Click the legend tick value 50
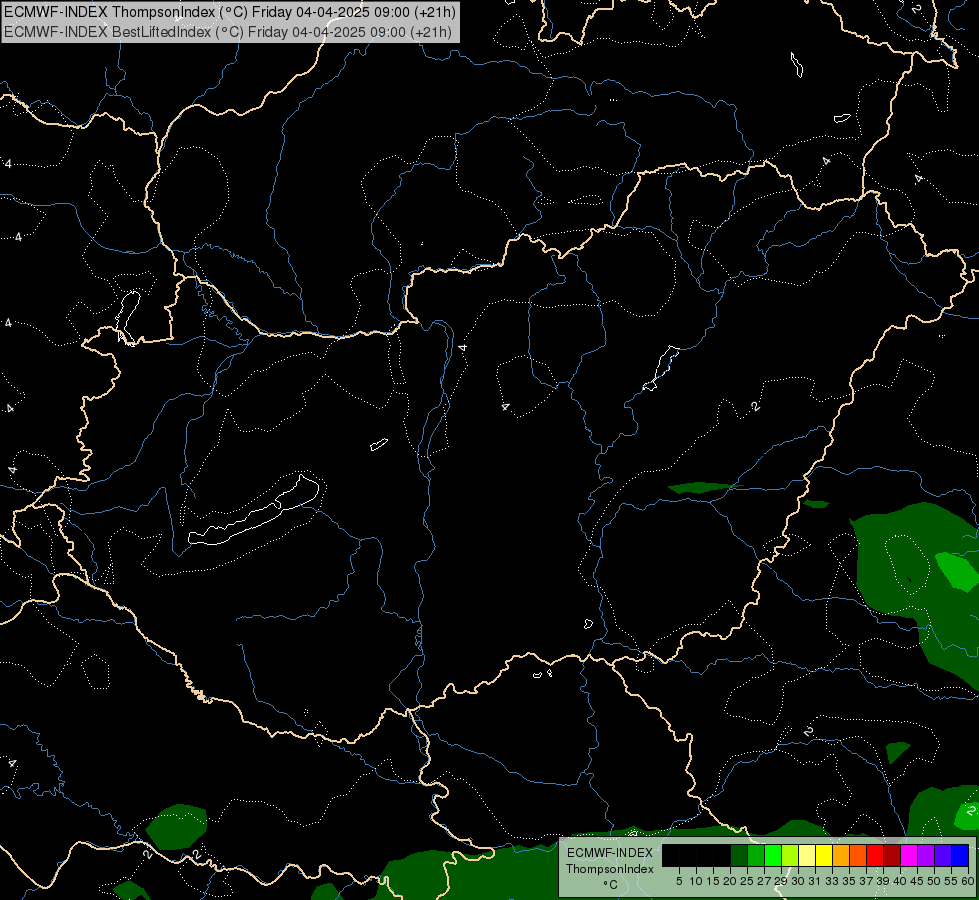 [933, 881]
